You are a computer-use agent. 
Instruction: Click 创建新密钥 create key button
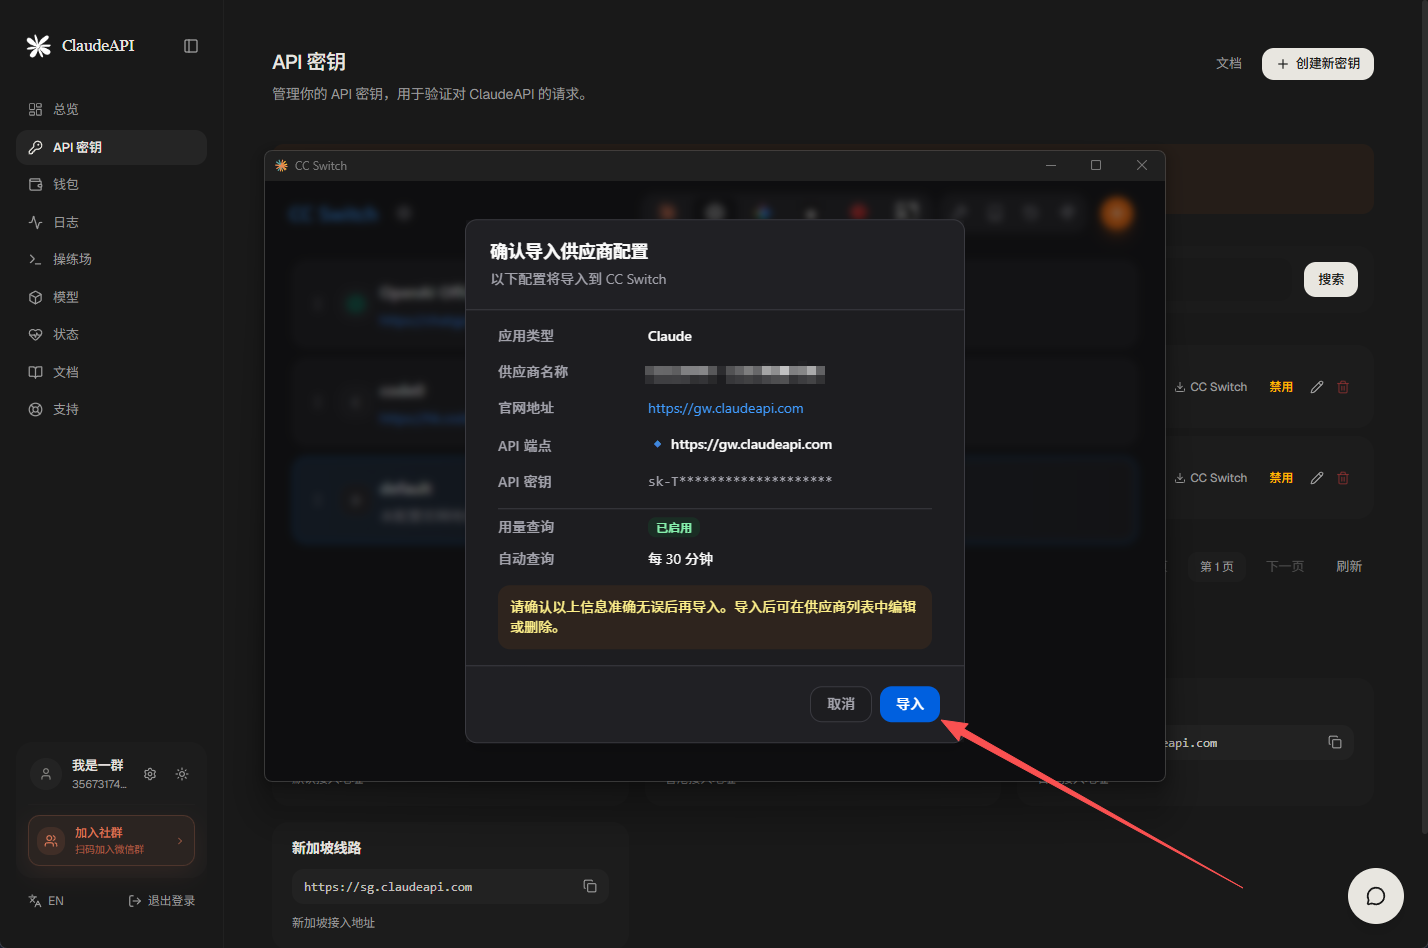[x=1318, y=64]
